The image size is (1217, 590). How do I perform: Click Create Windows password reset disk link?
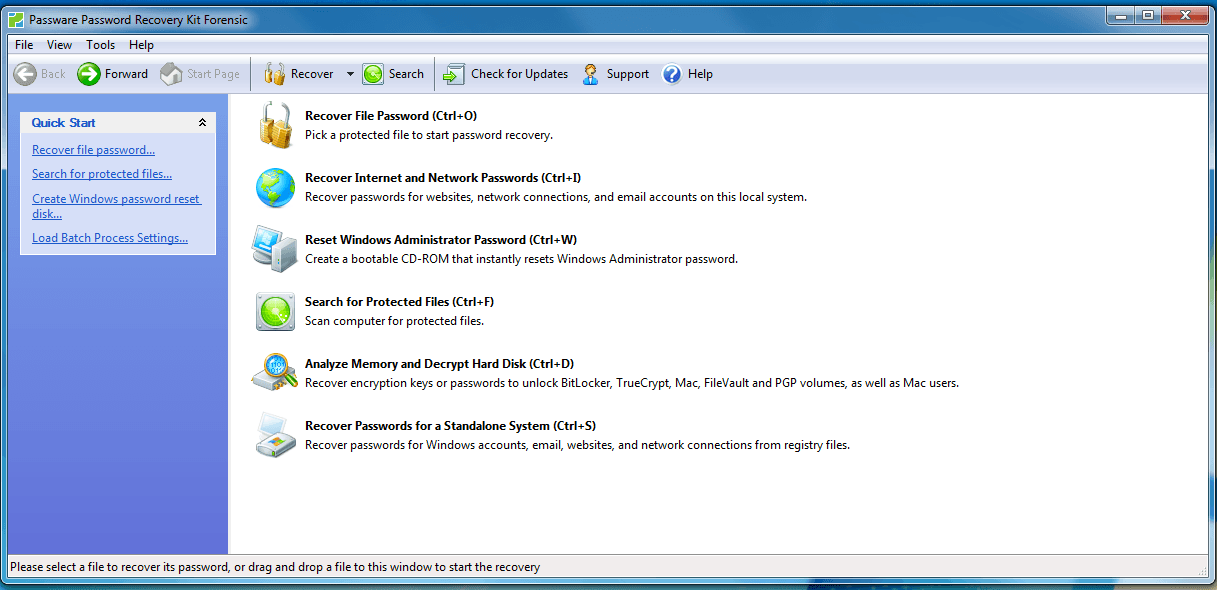coord(117,198)
